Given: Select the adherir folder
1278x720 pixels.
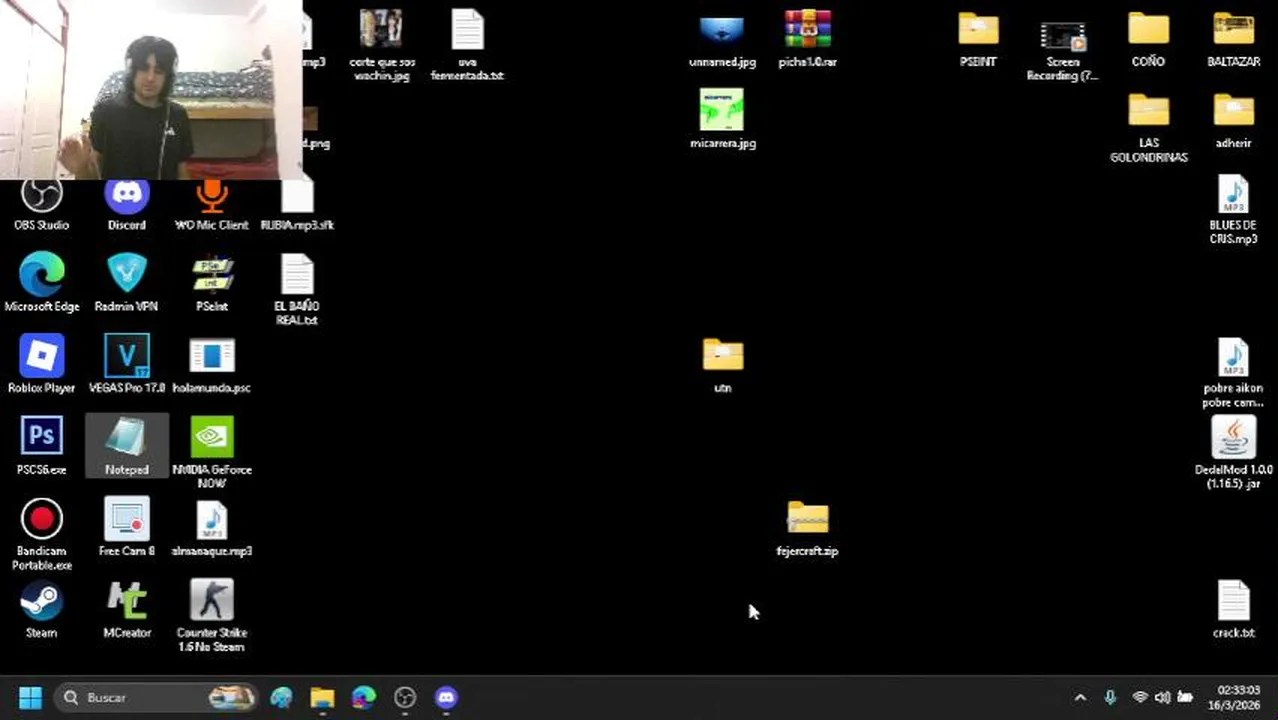Looking at the screenshot, I should point(1233,120).
